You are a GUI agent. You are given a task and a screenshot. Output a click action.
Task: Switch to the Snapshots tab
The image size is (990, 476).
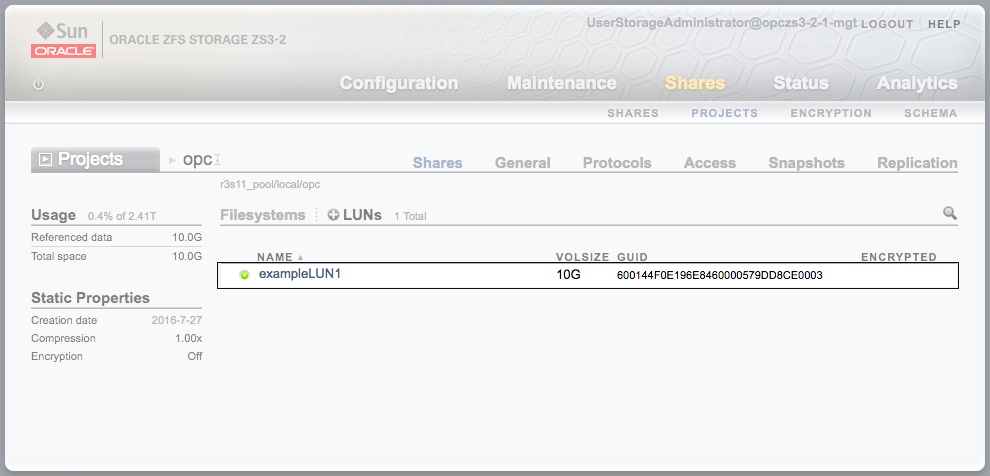pyautogui.click(x=806, y=163)
